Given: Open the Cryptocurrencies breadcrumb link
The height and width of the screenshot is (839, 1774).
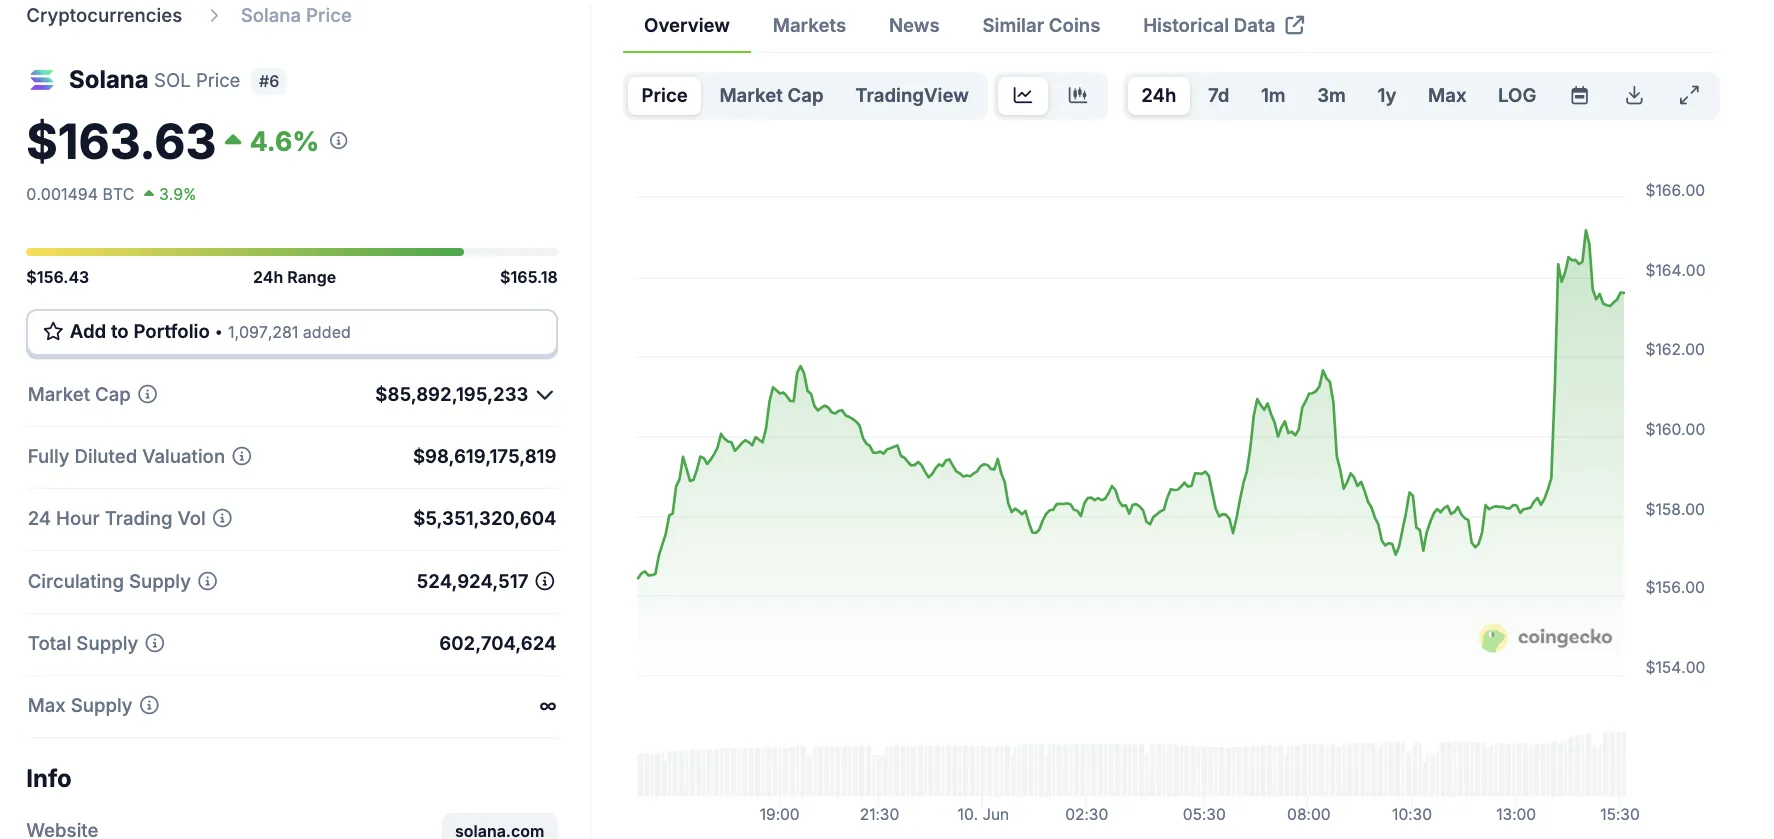Looking at the screenshot, I should (x=104, y=16).
